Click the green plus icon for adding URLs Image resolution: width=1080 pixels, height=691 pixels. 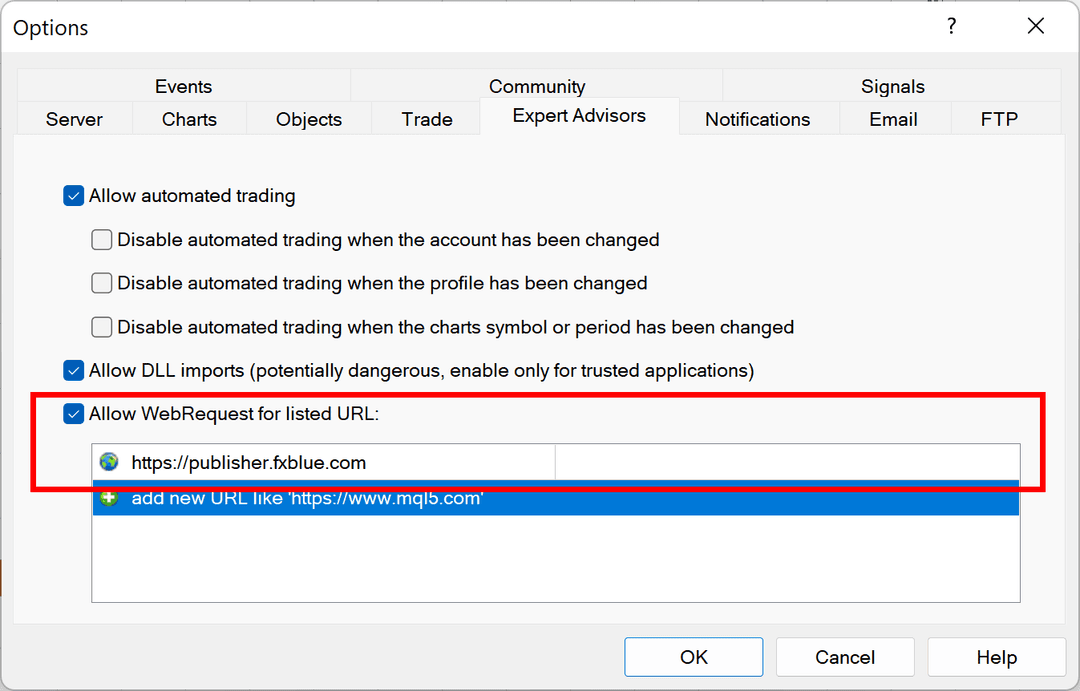click(x=110, y=497)
